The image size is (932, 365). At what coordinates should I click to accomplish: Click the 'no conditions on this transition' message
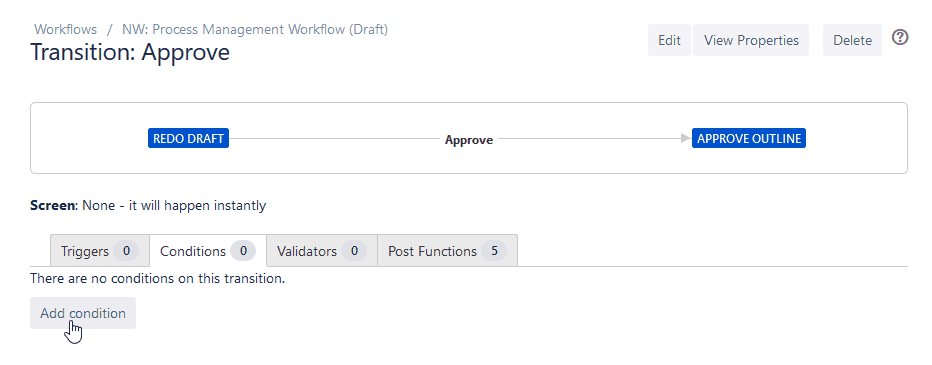pyautogui.click(x=158, y=278)
